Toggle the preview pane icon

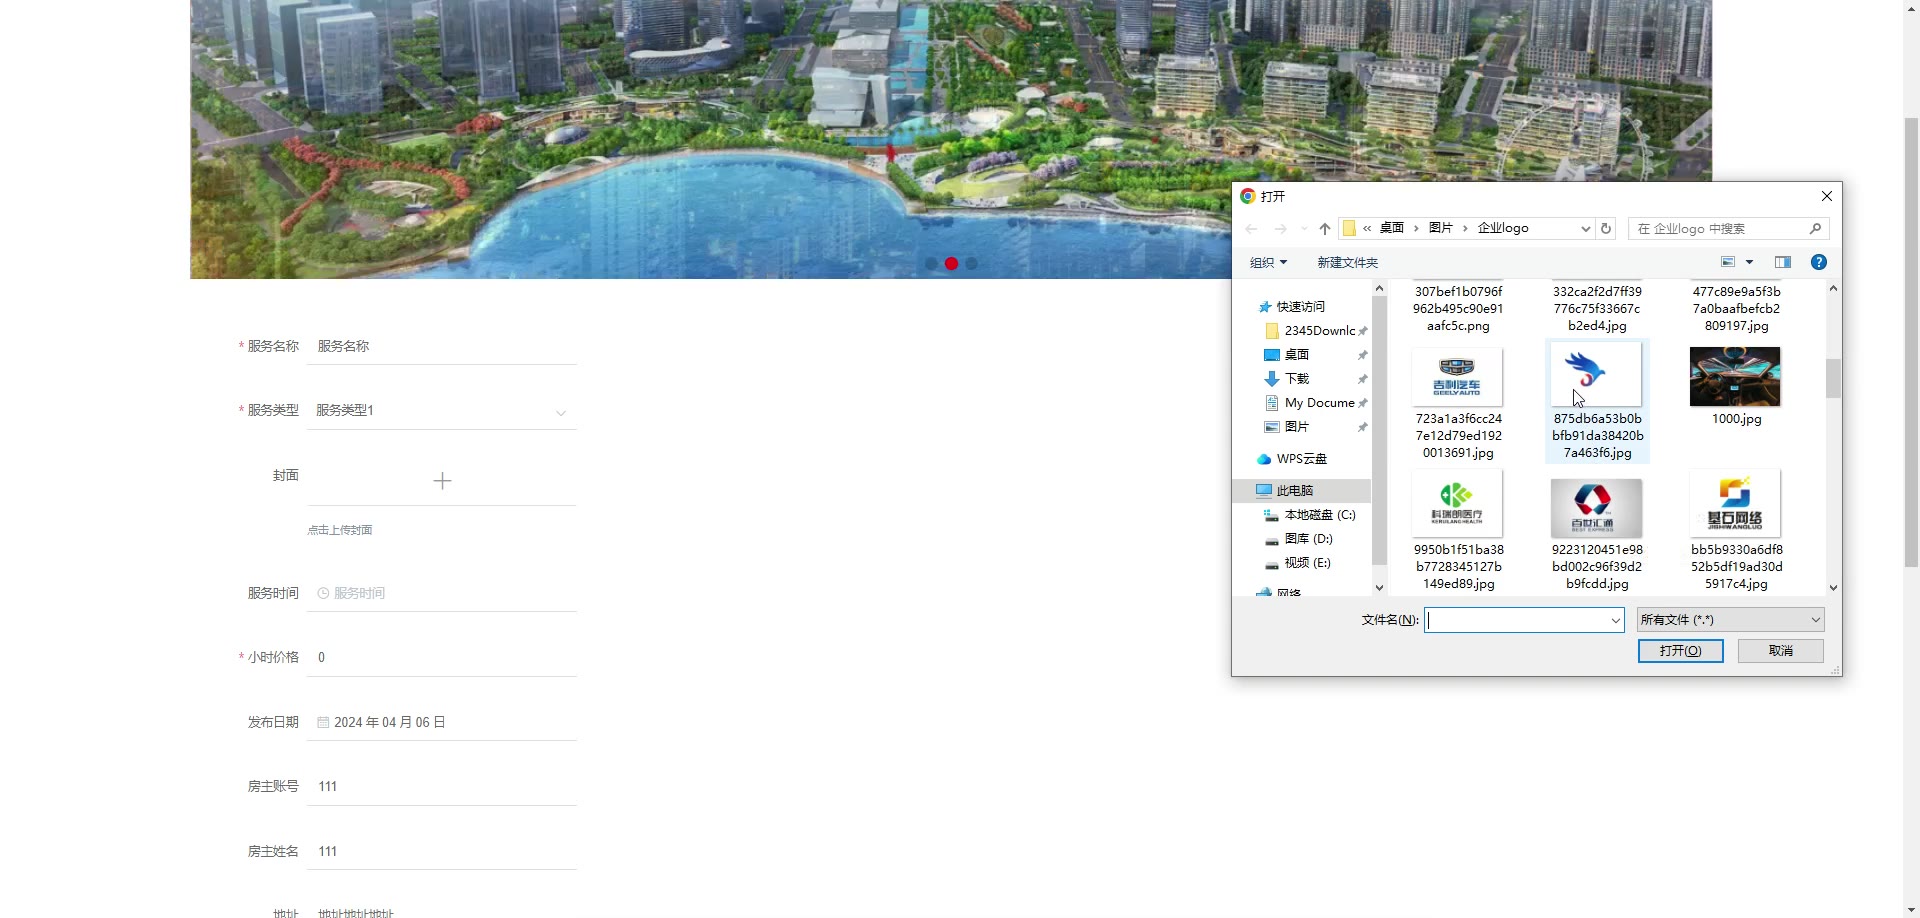1782,262
